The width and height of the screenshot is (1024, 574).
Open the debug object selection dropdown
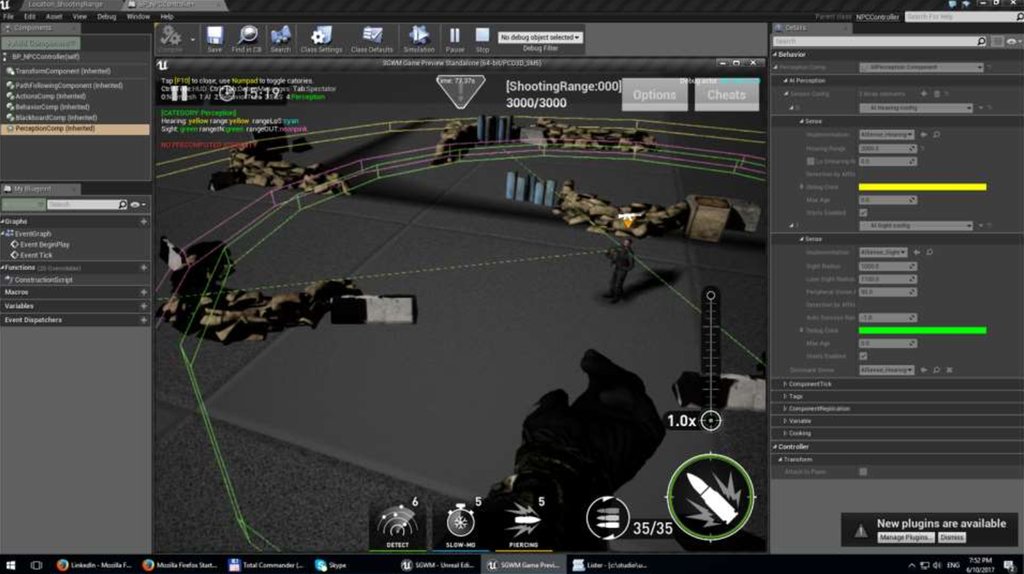coord(540,37)
